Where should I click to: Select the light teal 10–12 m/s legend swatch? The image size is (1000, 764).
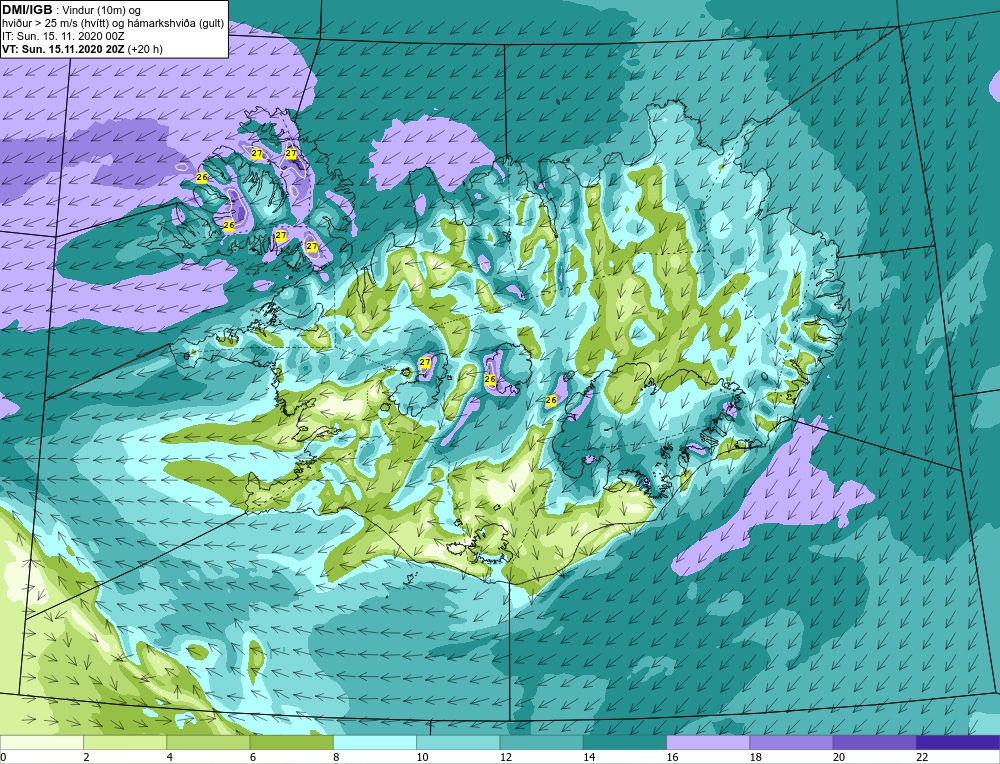point(458,742)
